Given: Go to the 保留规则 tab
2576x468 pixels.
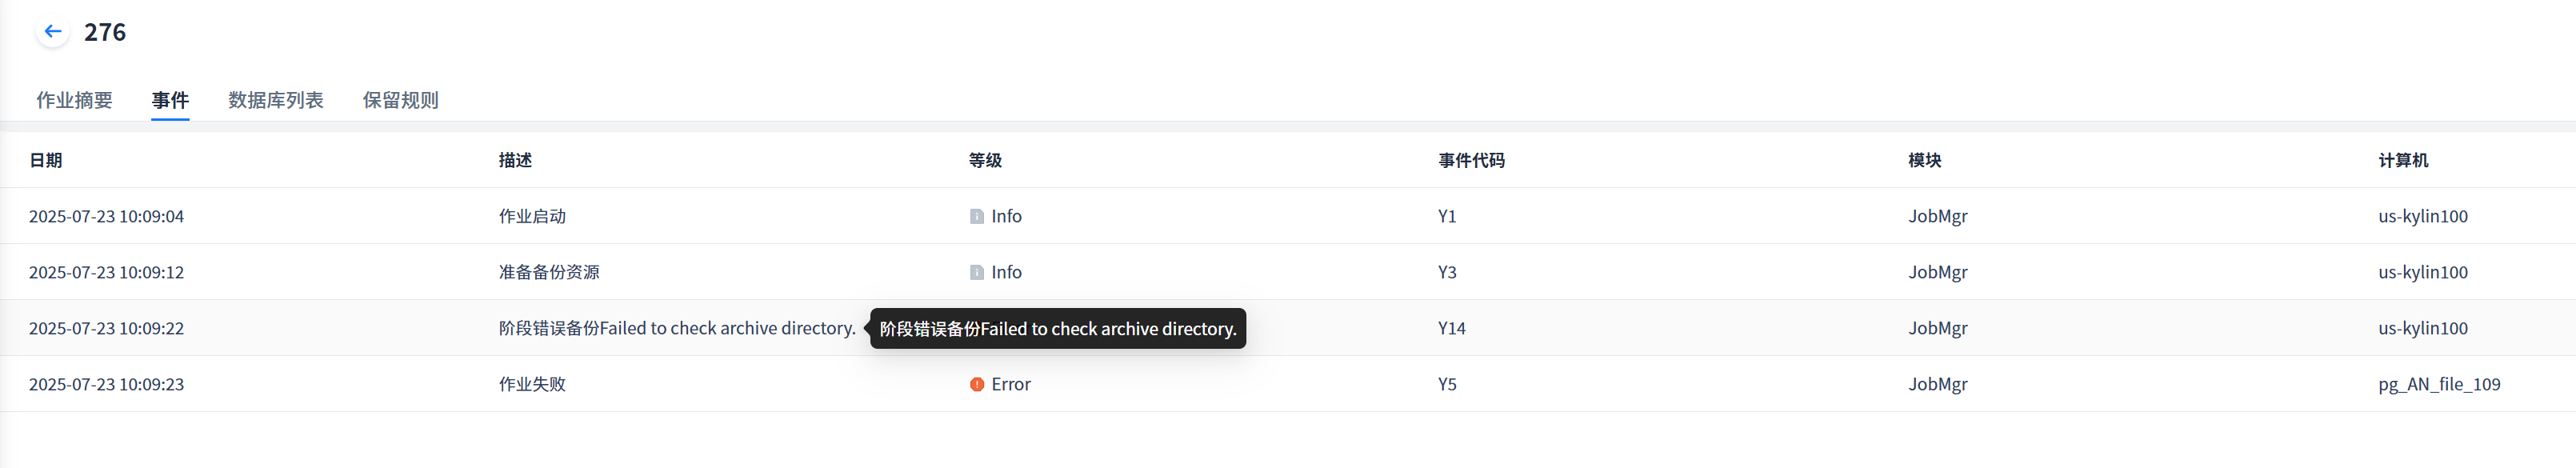Looking at the screenshot, I should pyautogui.click(x=400, y=100).
